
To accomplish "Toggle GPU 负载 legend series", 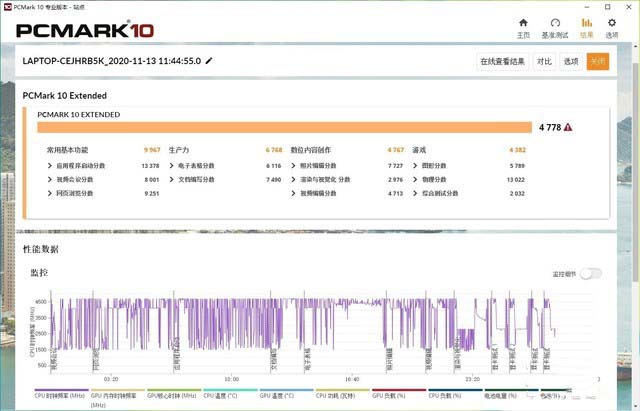I will click(x=399, y=393).
